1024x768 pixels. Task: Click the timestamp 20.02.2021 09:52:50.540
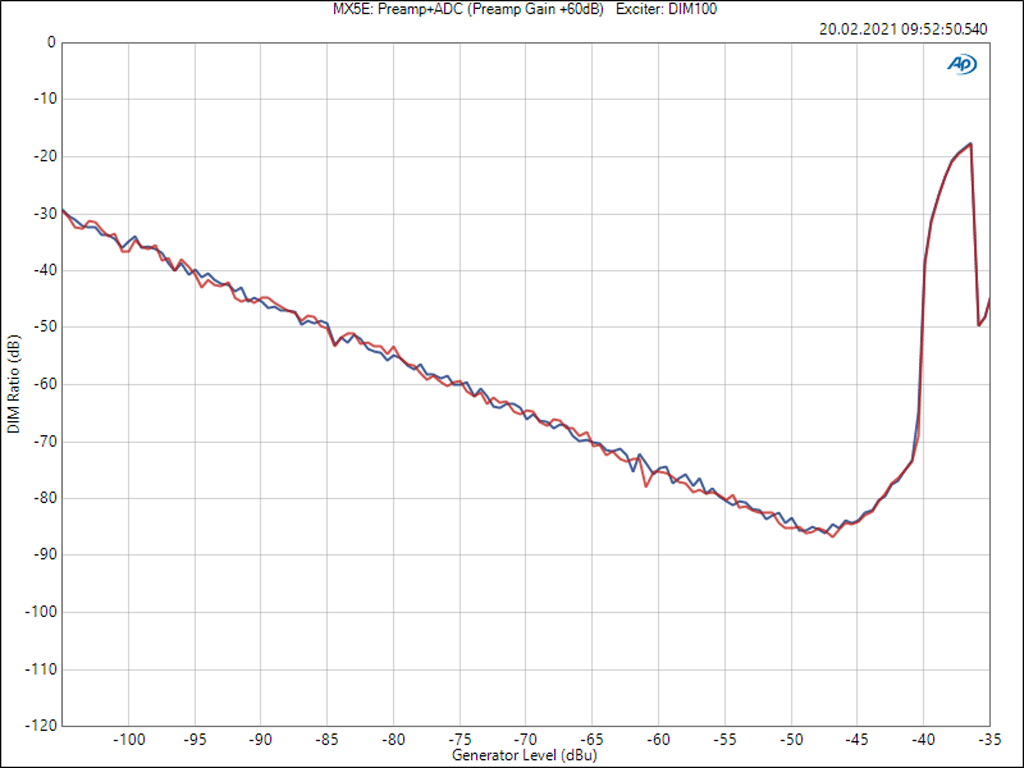[x=903, y=29]
